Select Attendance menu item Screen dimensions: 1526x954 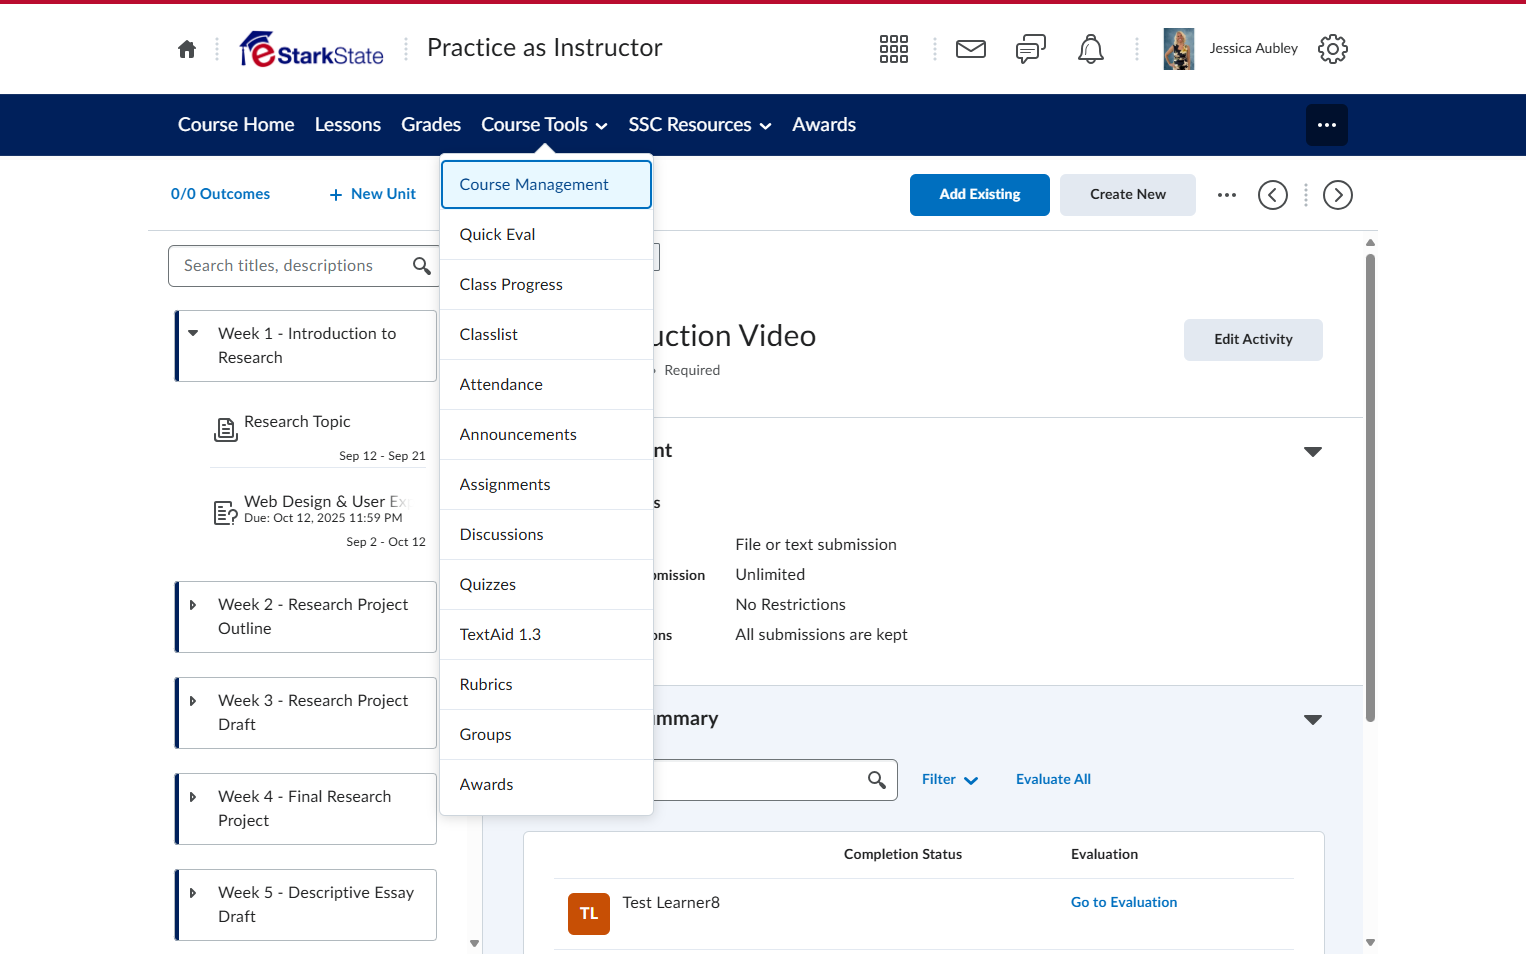[546, 385]
